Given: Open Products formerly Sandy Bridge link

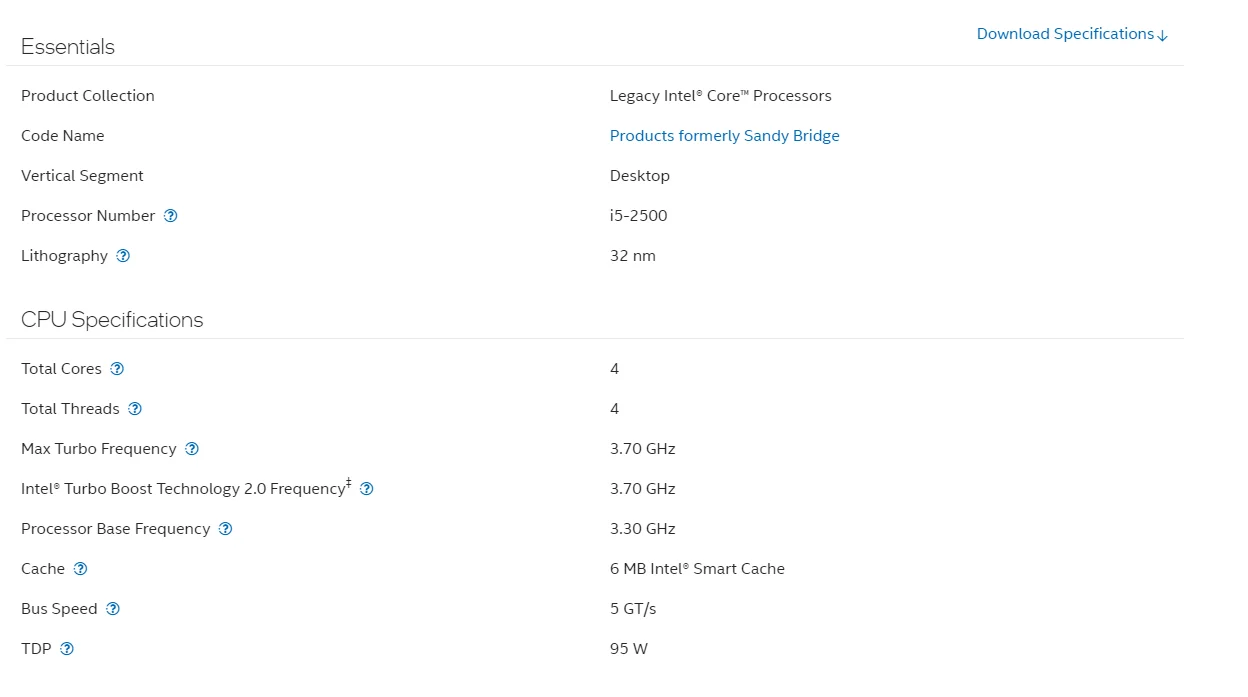Looking at the screenshot, I should point(724,136).
